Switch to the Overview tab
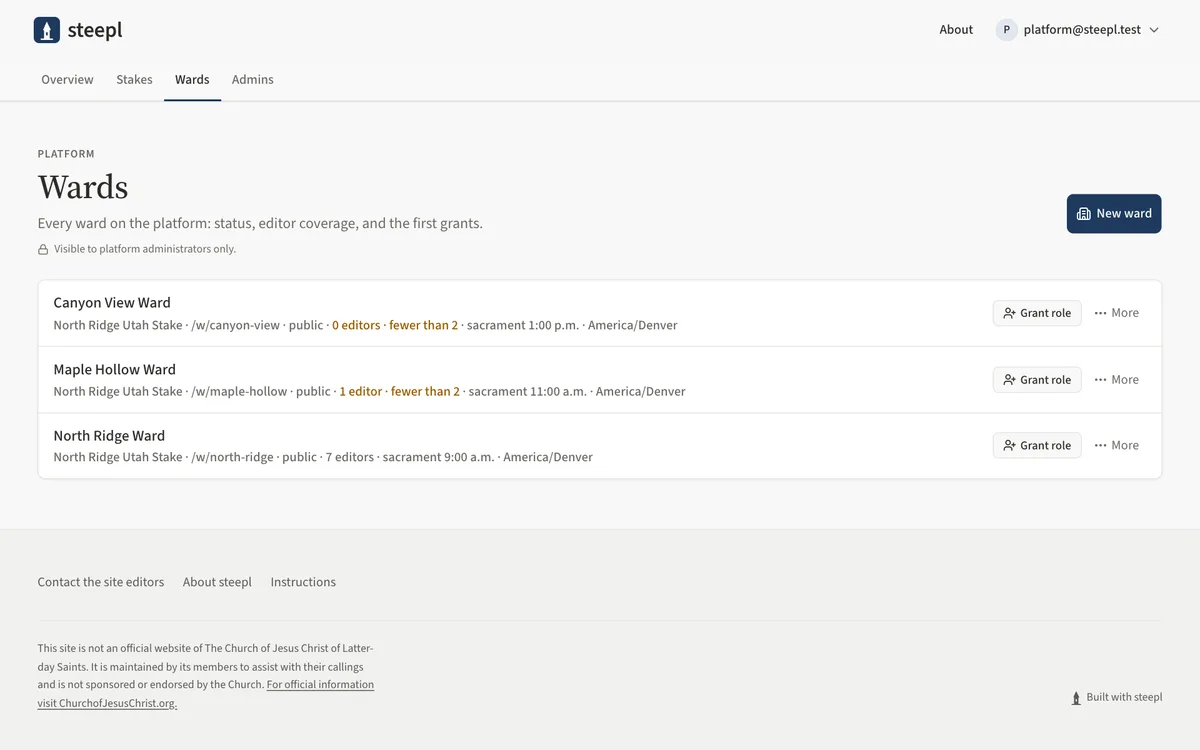The image size is (1200, 750). (67, 80)
